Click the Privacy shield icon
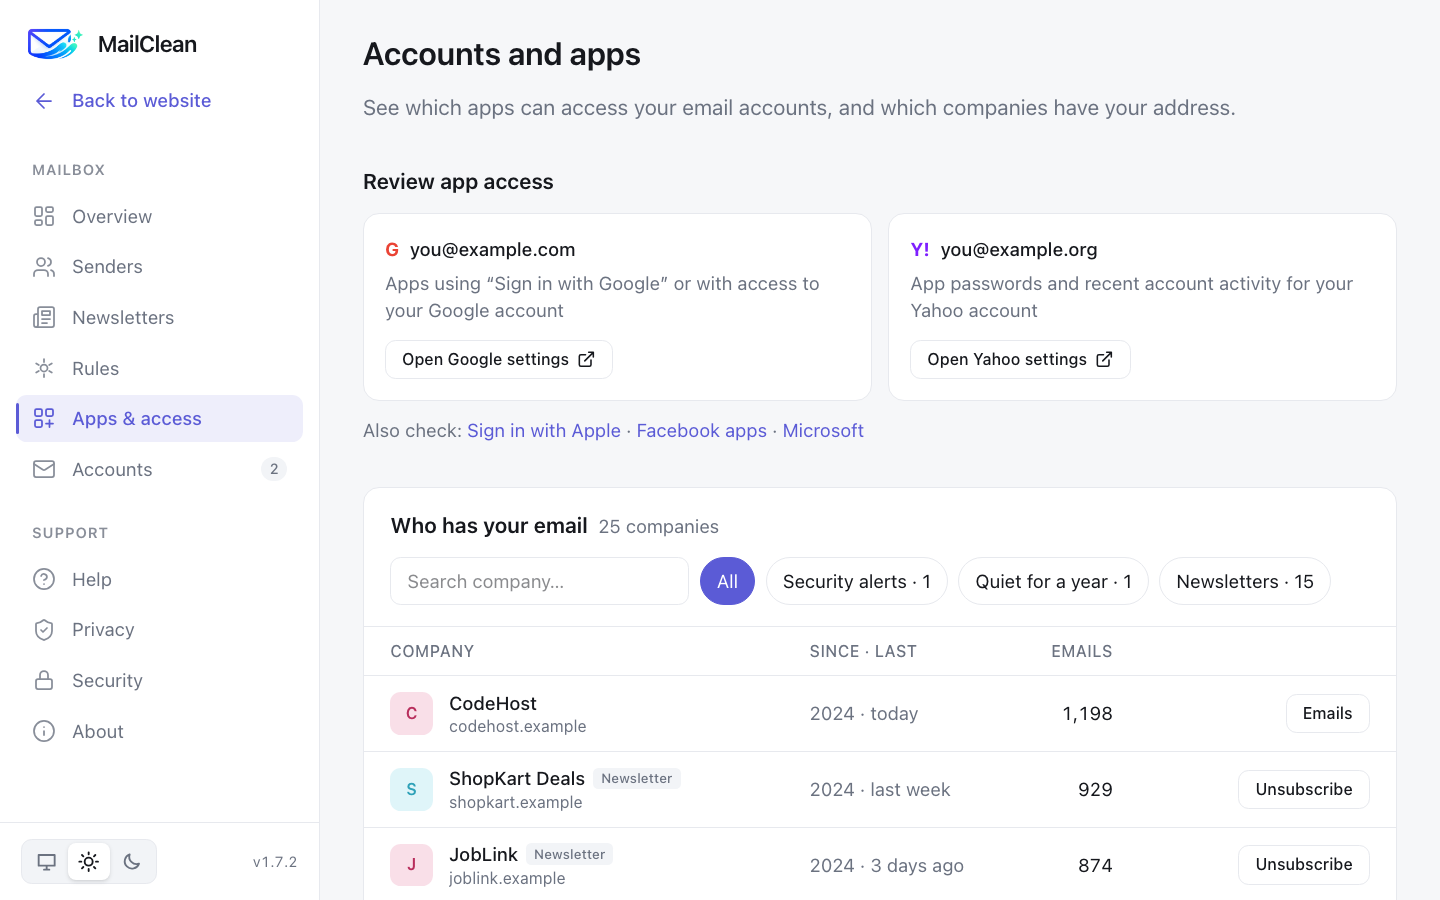The height and width of the screenshot is (900, 1440). 44,630
